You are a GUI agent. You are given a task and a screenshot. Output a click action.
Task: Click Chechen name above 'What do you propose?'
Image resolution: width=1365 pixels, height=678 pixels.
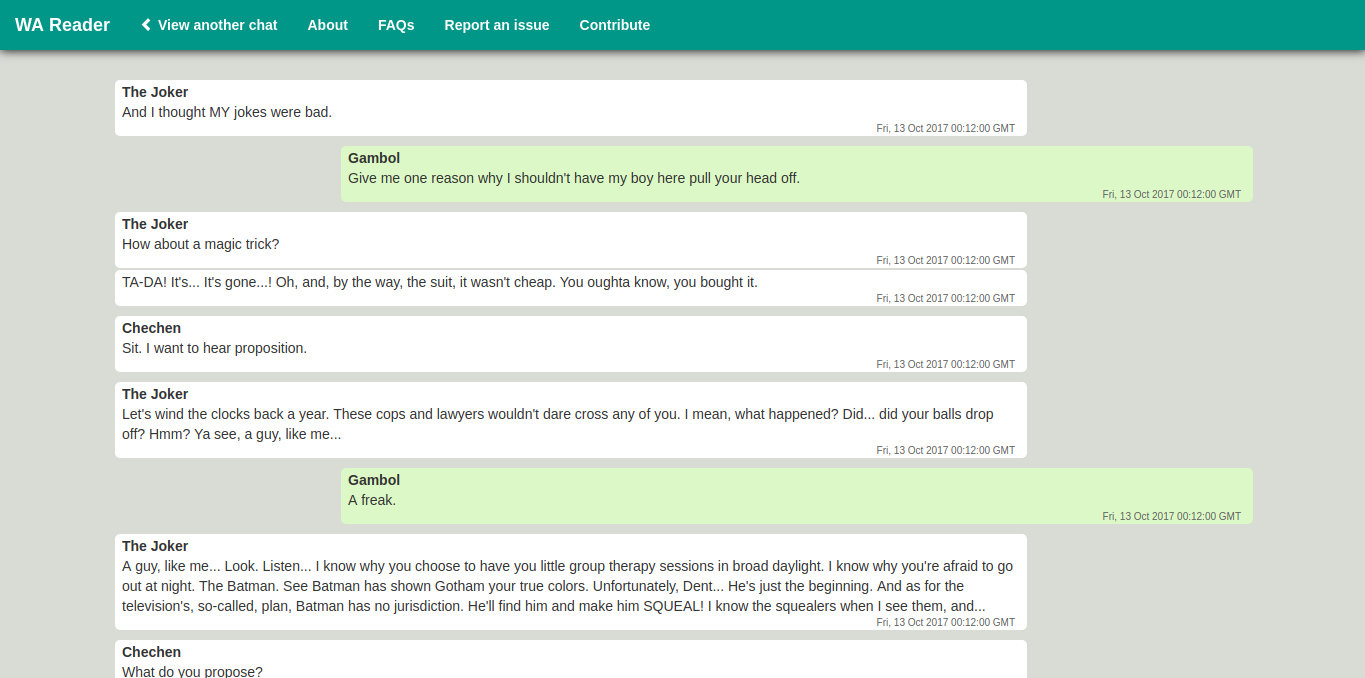click(152, 652)
